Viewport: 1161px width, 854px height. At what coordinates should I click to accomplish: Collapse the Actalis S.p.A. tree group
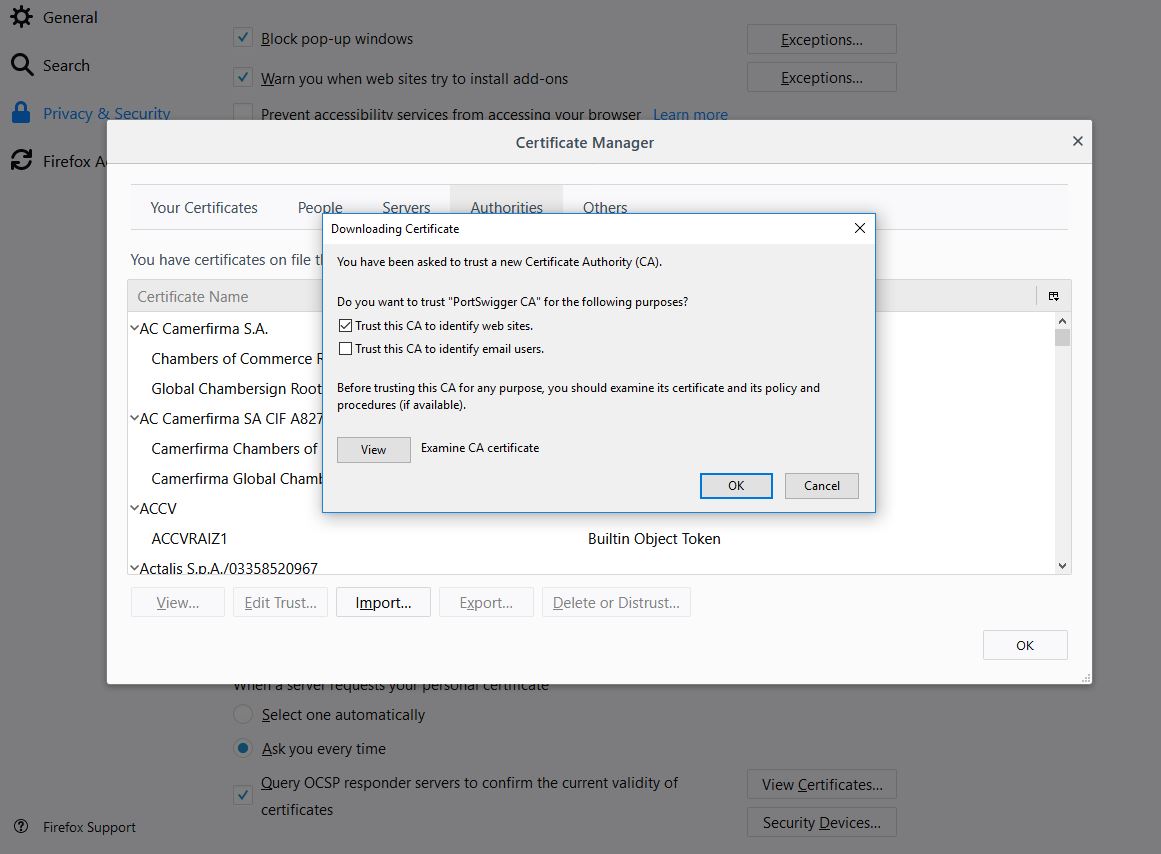(134, 568)
